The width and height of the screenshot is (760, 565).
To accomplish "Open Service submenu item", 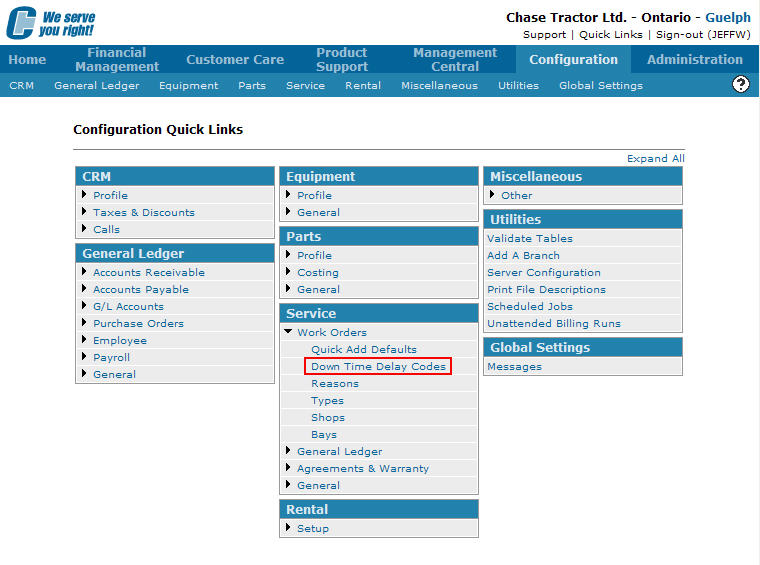I will pyautogui.click(x=305, y=86).
